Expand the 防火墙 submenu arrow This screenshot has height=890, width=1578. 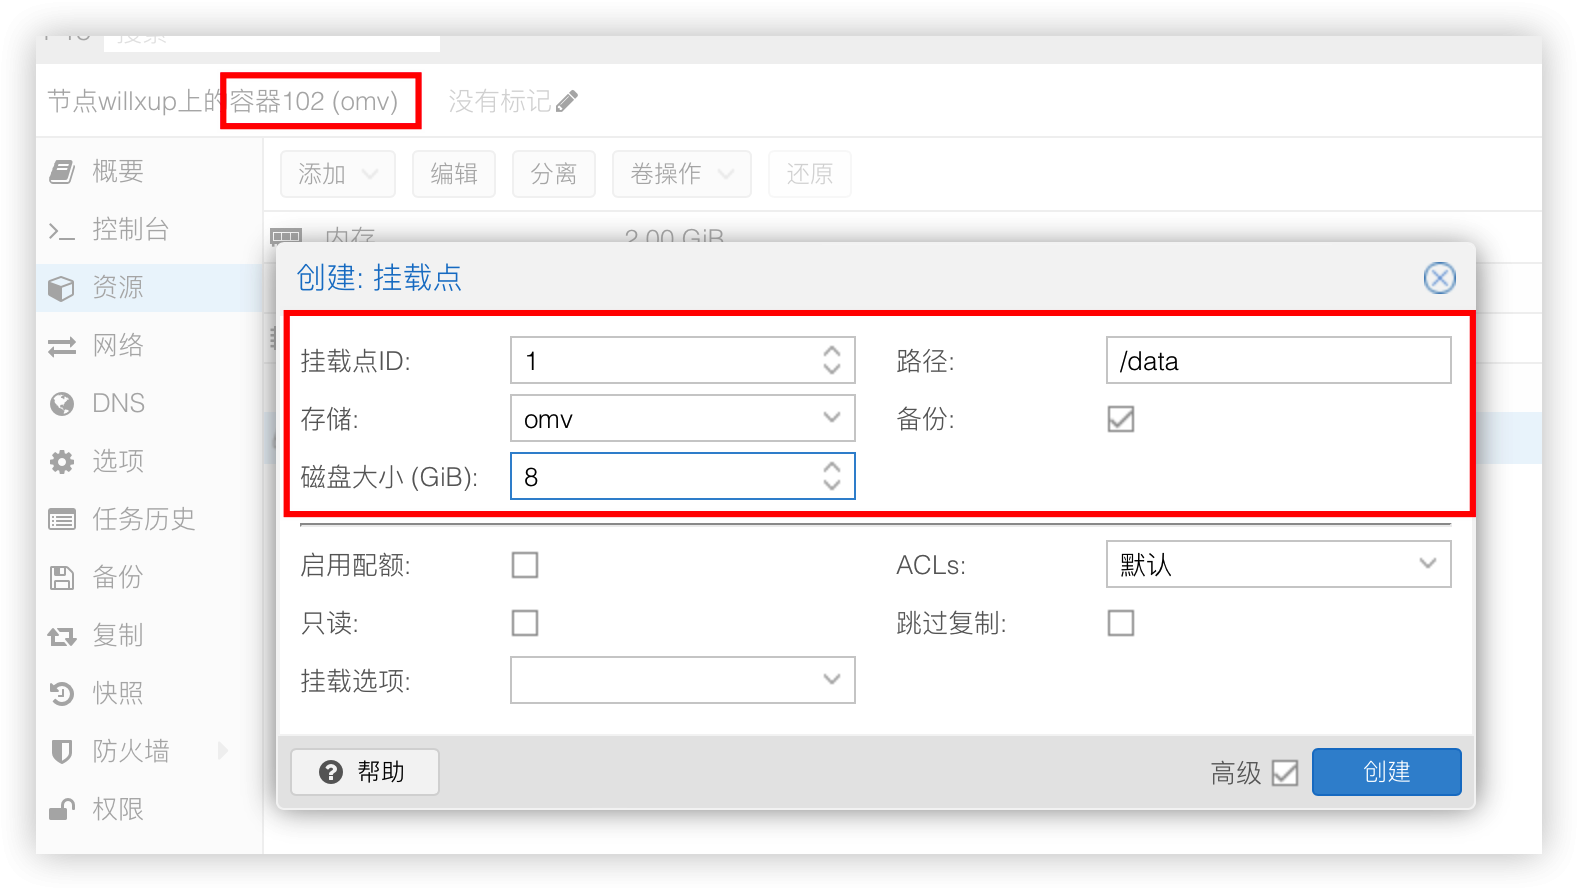(223, 751)
